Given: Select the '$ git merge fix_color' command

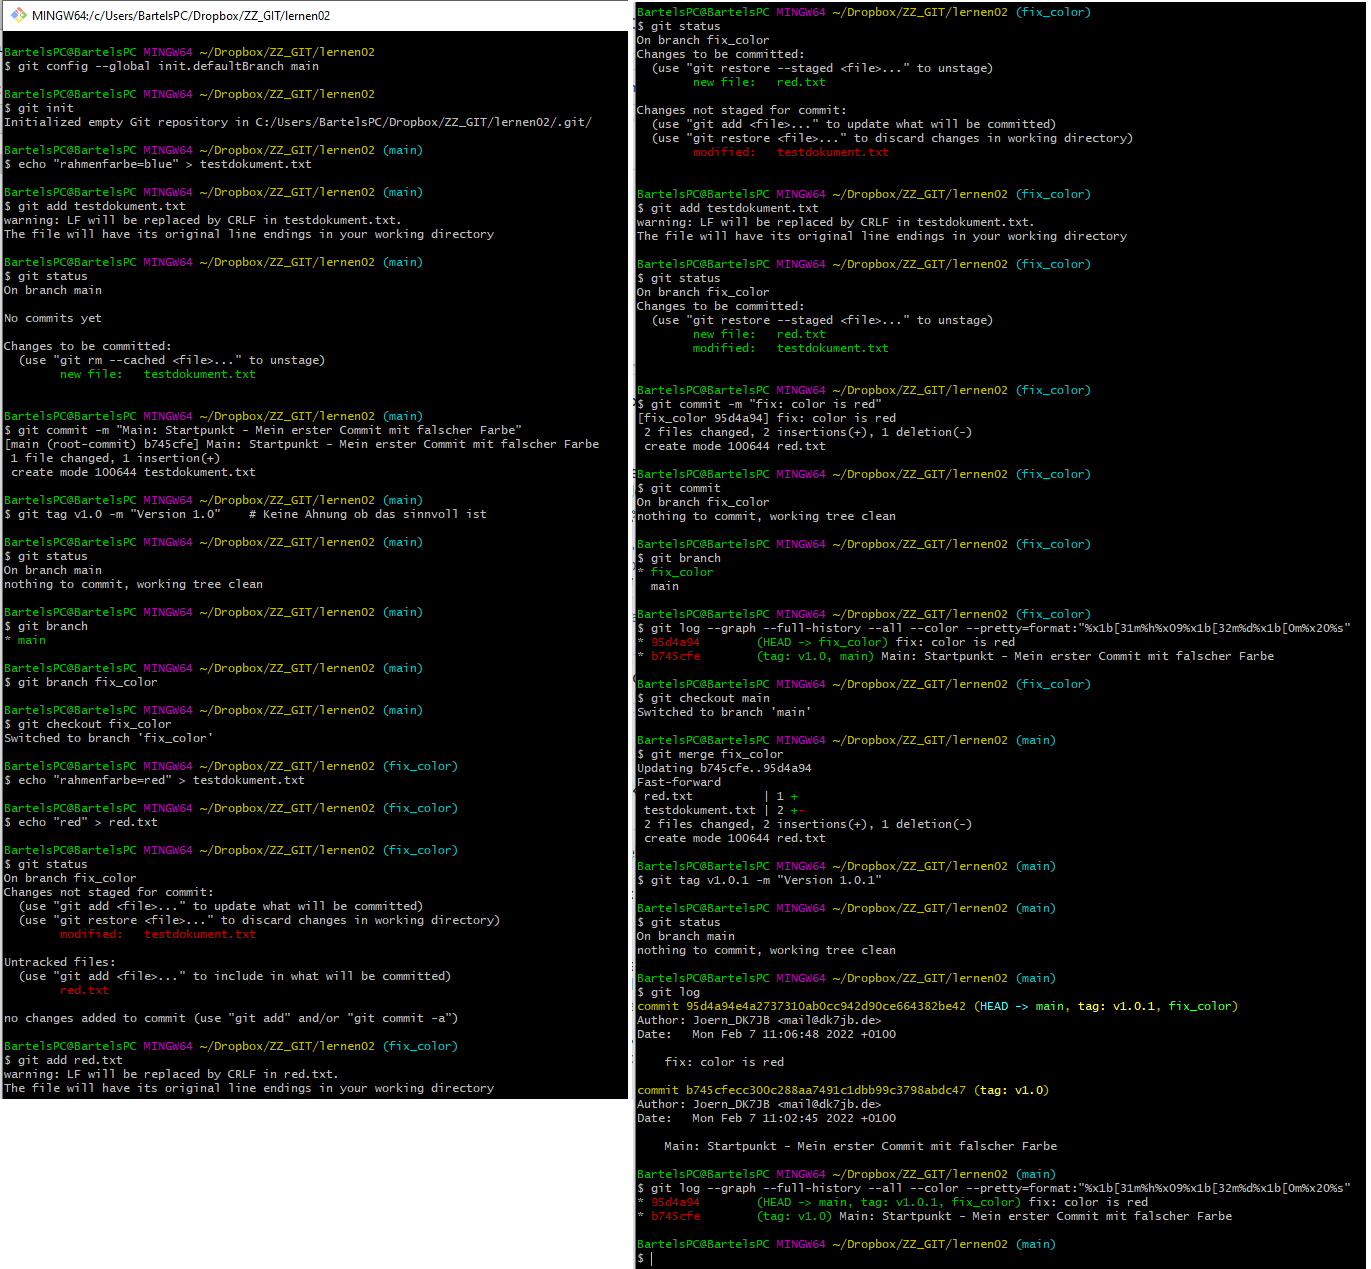Looking at the screenshot, I should coord(711,754).
